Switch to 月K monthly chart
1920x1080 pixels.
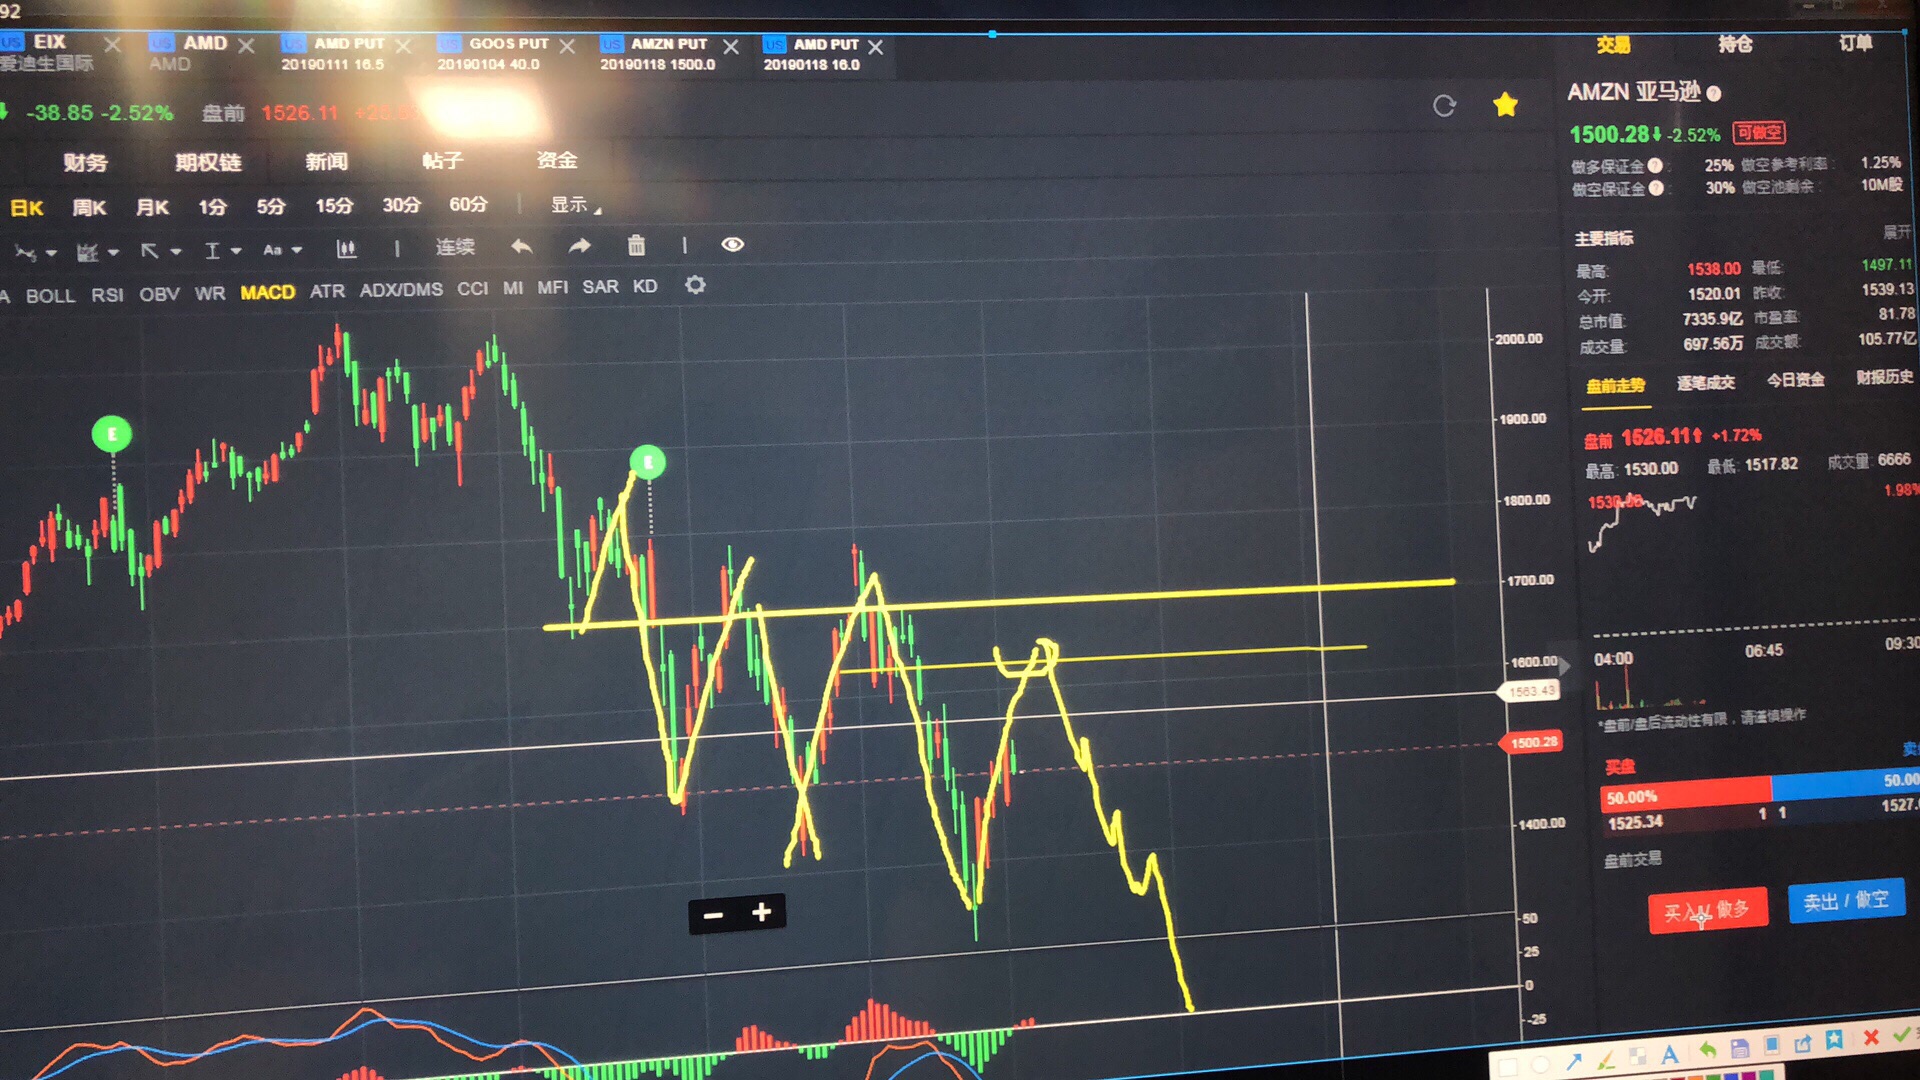pos(152,207)
